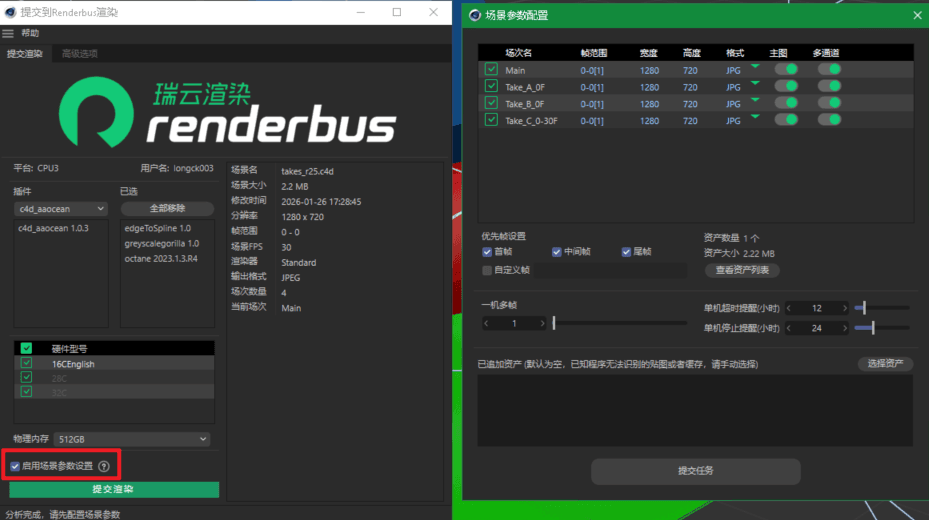929x520 pixels.
Task: Open the c4d_aaocean plugin dropdown
Action: [61, 209]
